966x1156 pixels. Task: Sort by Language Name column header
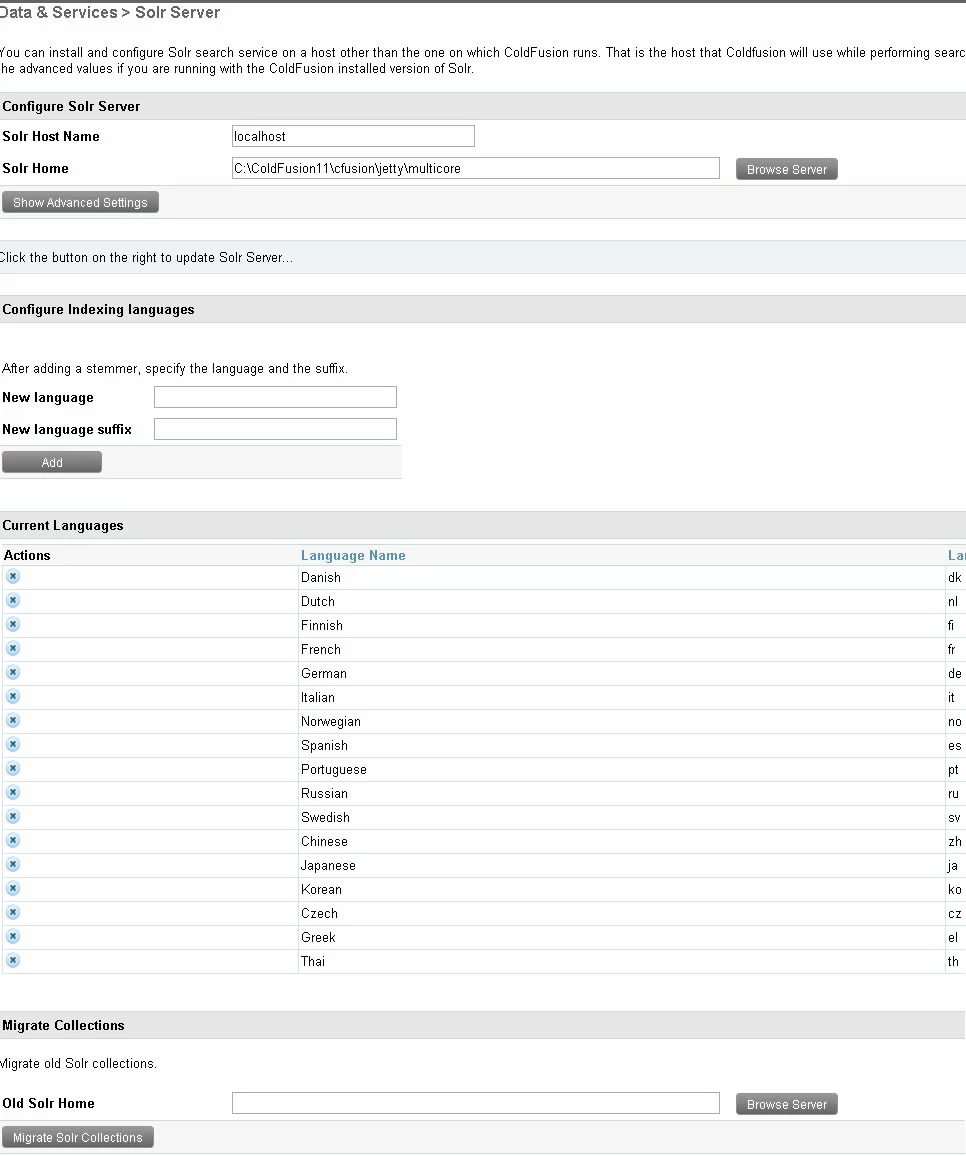coord(353,555)
